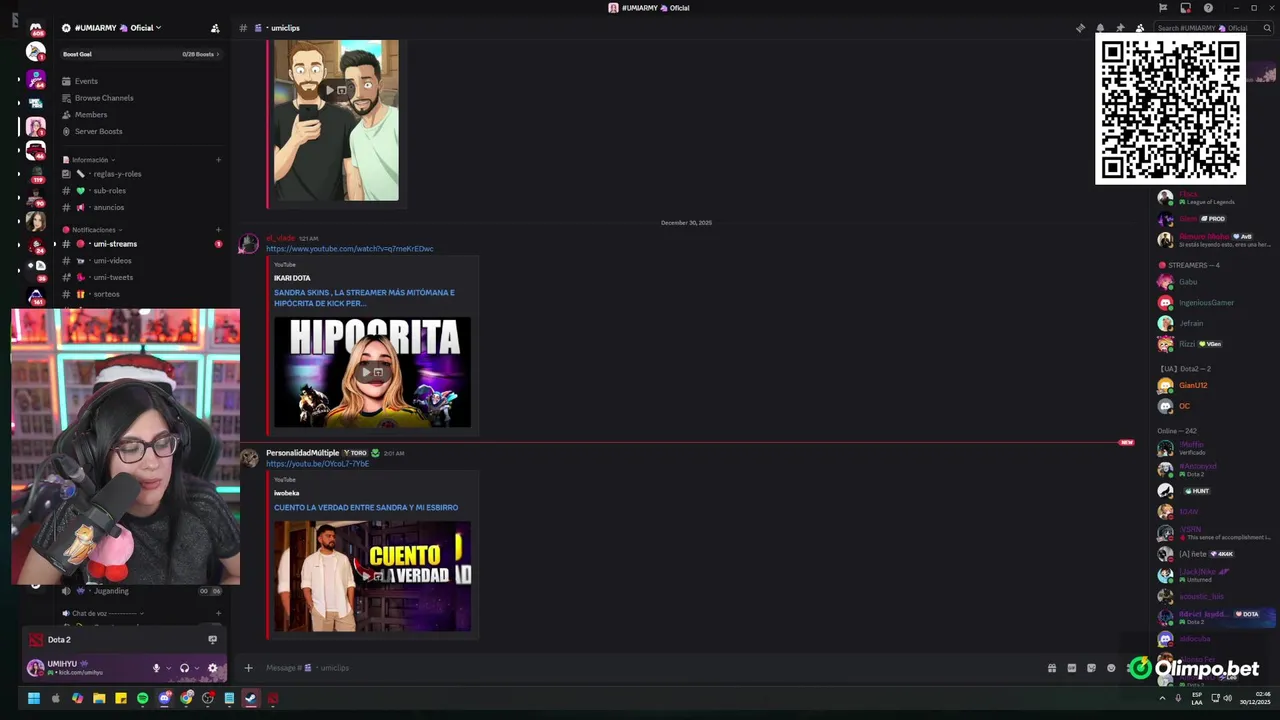Open the umi-streams channel
This screenshot has width=1280, height=720.
coord(115,244)
